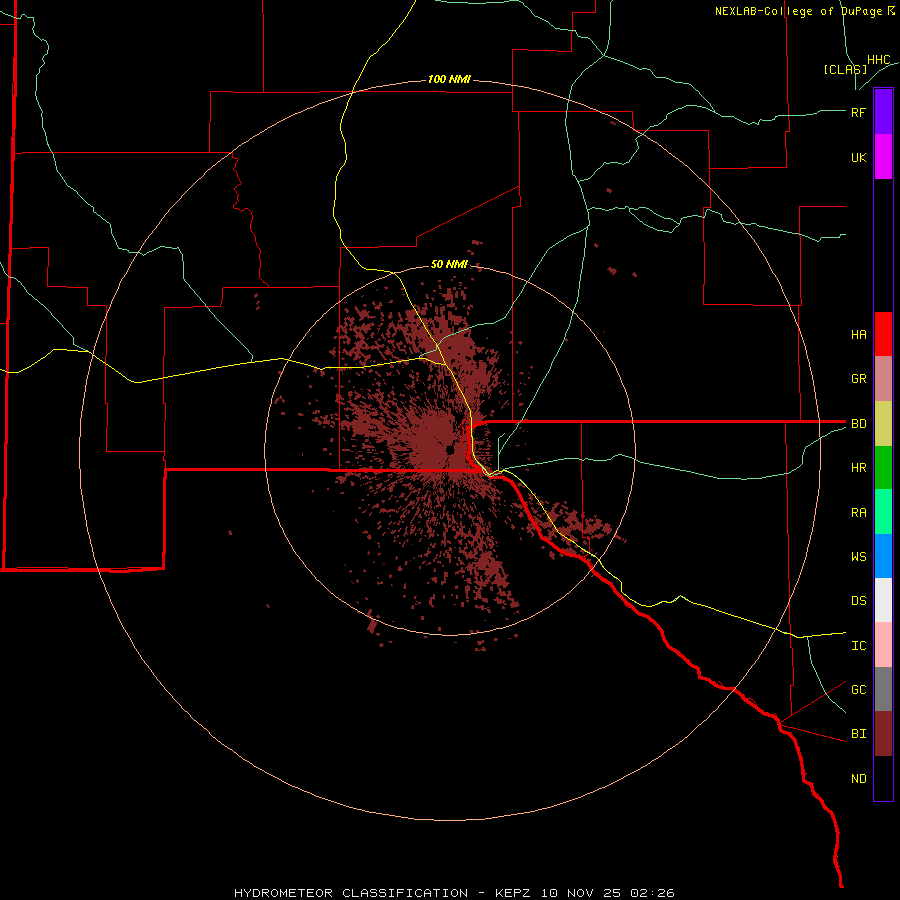
Task: Click the GR legend label
Action: 858,379
